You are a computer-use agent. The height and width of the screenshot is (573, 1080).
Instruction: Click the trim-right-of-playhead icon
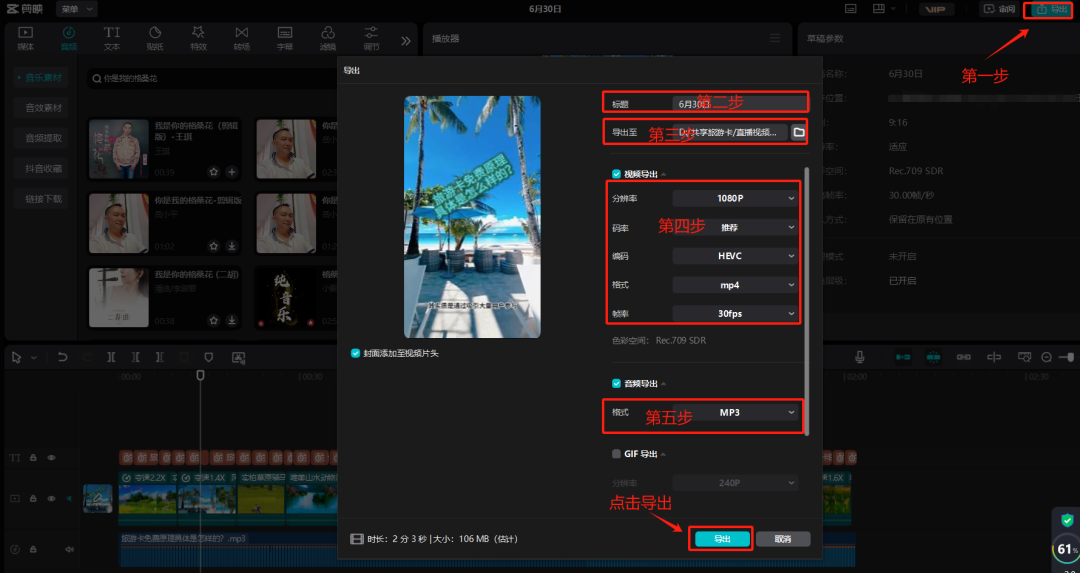[x=159, y=357]
